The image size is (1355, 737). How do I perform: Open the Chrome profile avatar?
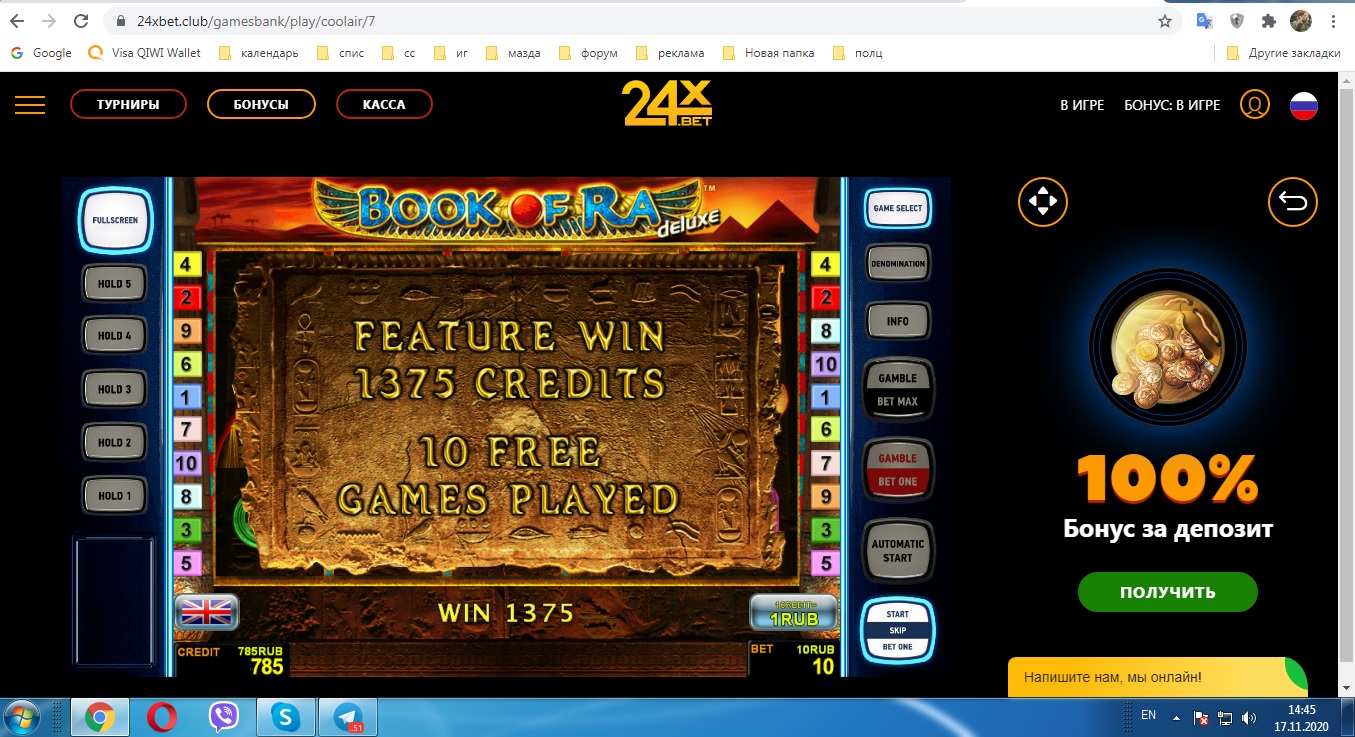[1301, 21]
